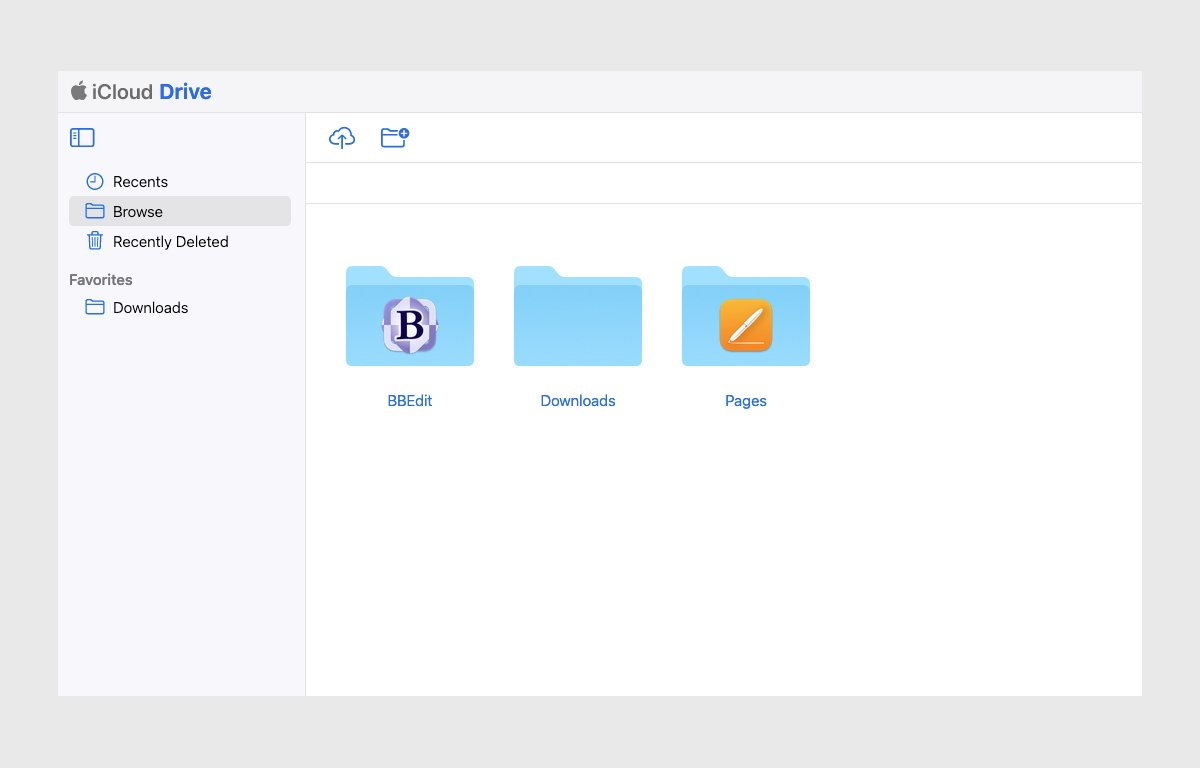This screenshot has width=1200, height=768.
Task: Click the cloud upload icon
Action: pos(342,138)
